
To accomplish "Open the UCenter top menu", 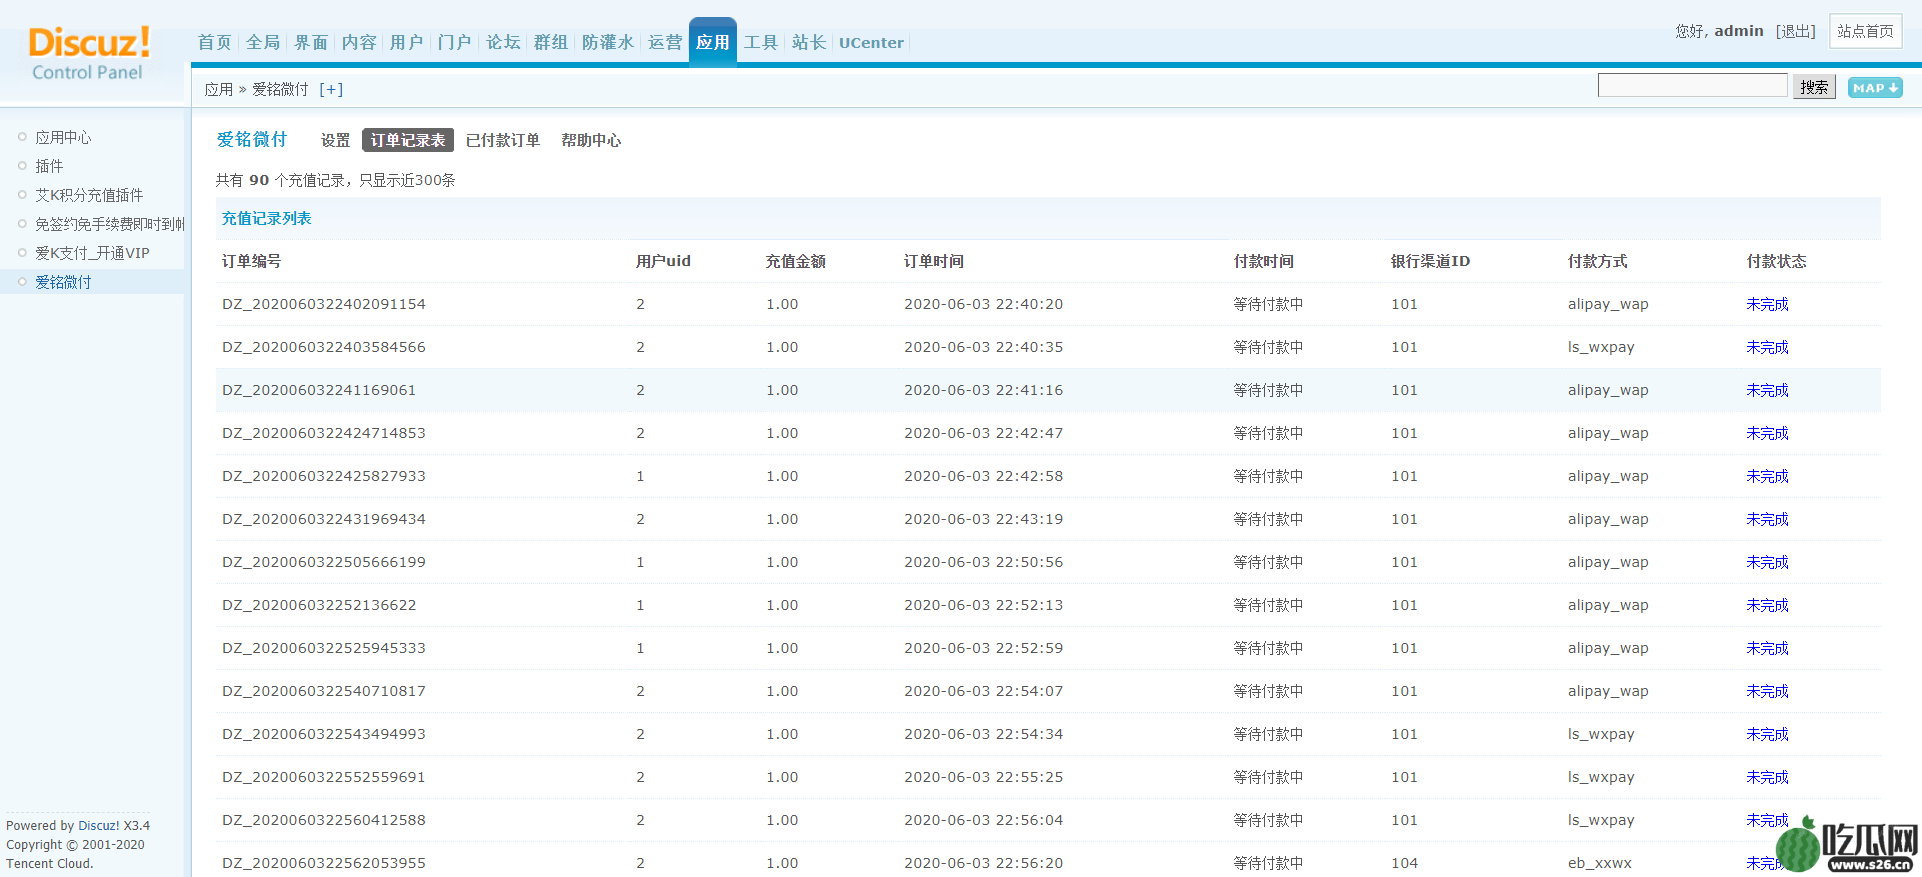I will 871,43.
